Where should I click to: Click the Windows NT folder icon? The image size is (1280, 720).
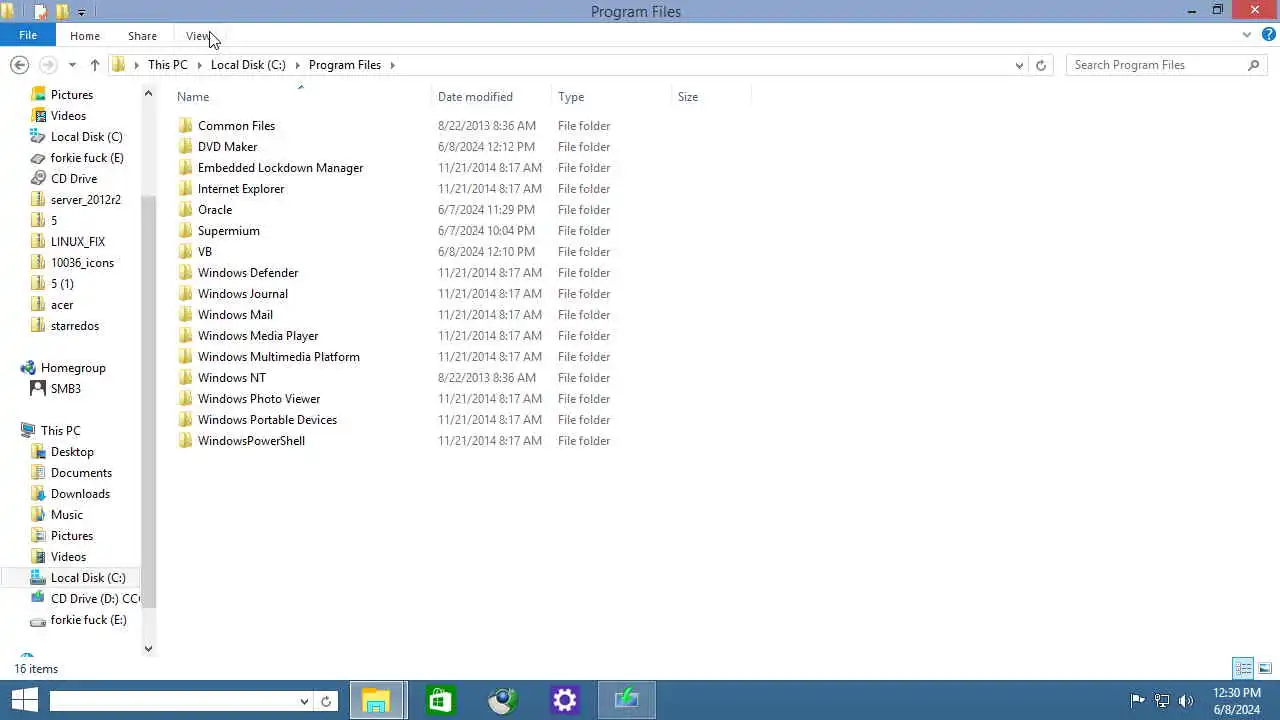pos(185,378)
